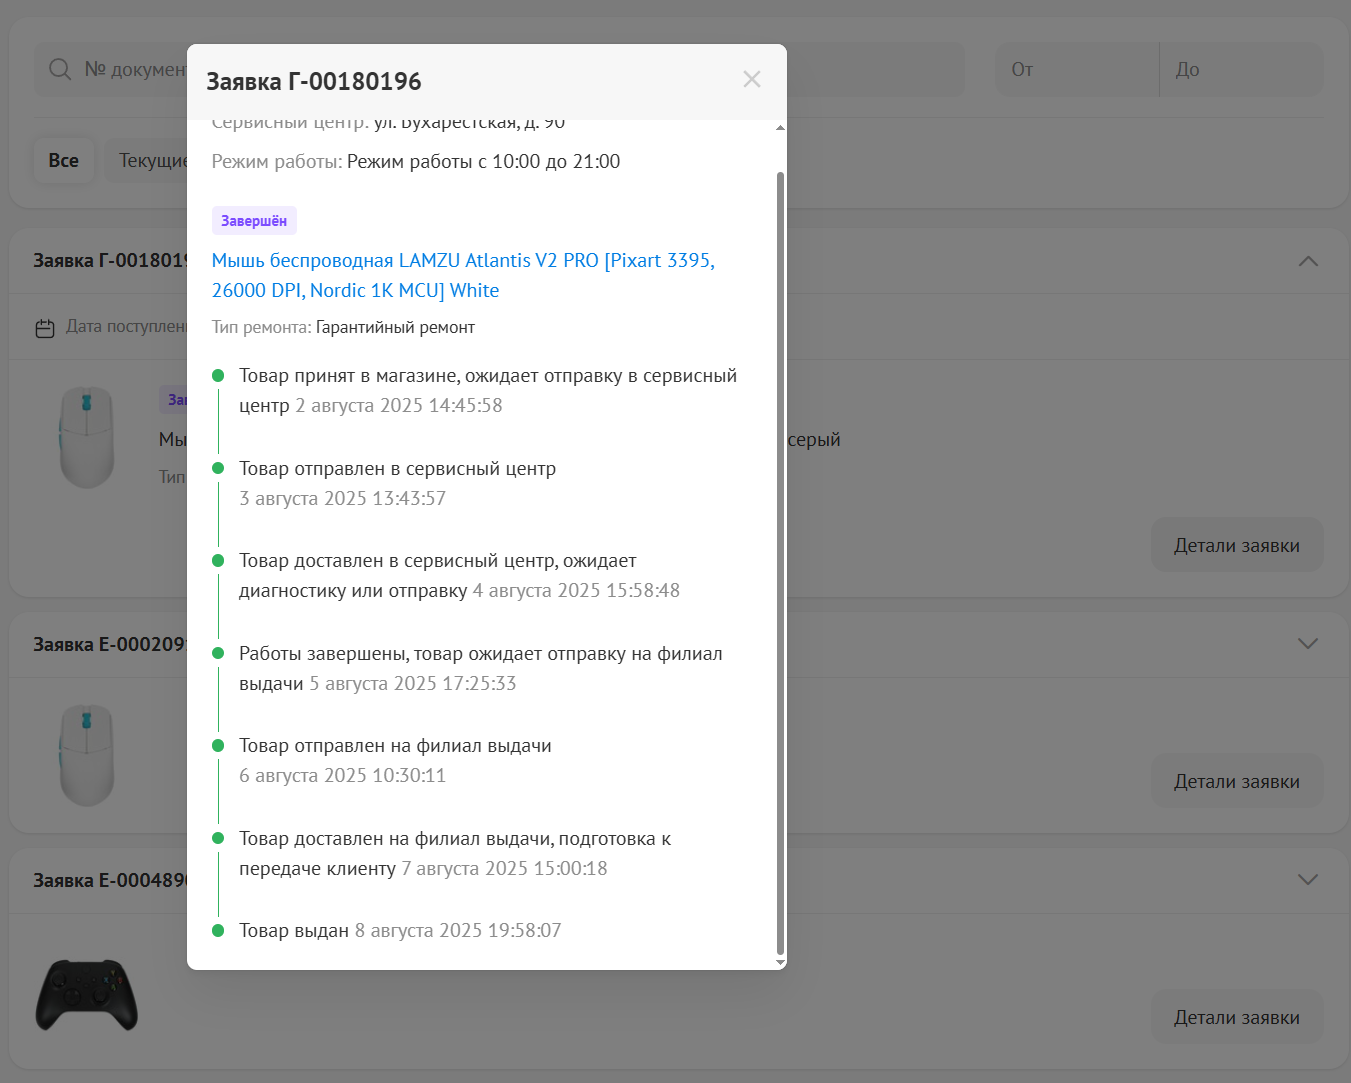This screenshot has height=1083, width=1351.
Task: Click the green dot for Товар отправлен в сервисный центр
Action: [x=218, y=469]
